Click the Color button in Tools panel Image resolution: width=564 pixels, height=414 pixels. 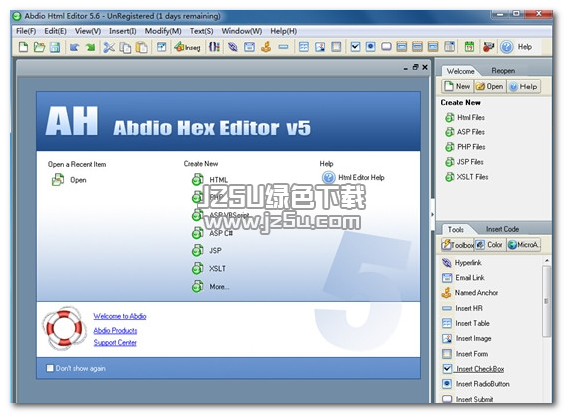pos(490,245)
